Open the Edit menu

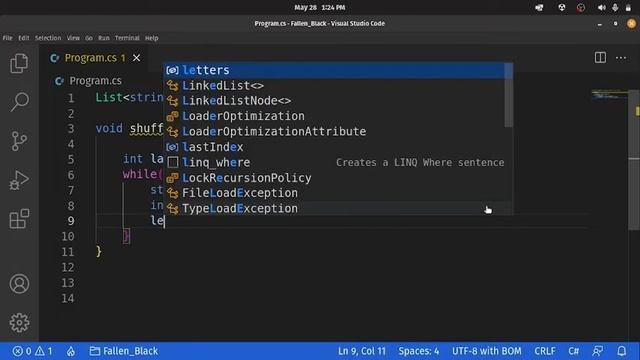24,38
